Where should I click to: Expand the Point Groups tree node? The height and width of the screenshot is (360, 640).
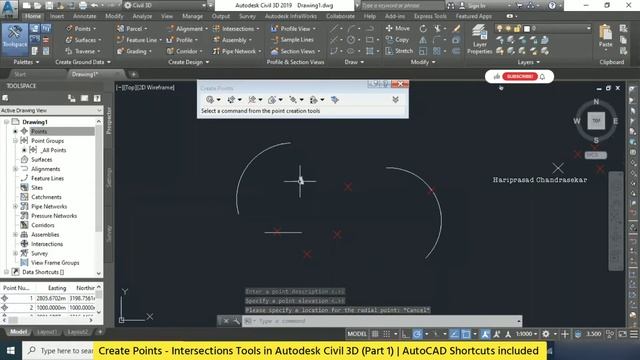click(x=16, y=141)
